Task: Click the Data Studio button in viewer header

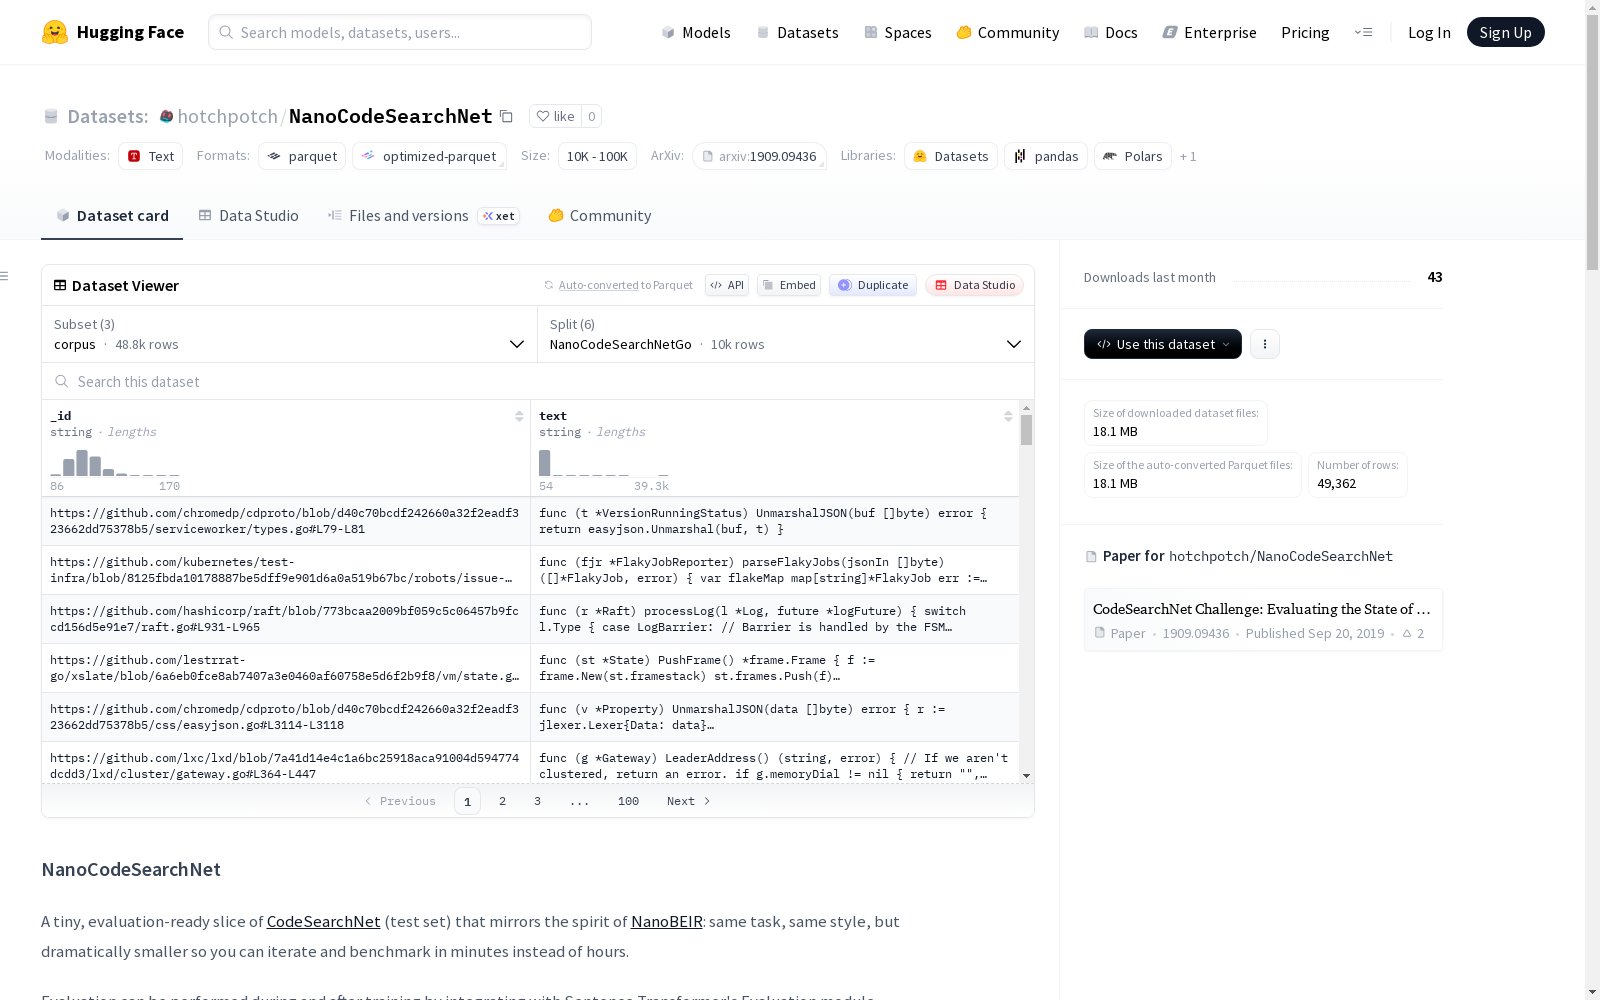Action: click(974, 285)
